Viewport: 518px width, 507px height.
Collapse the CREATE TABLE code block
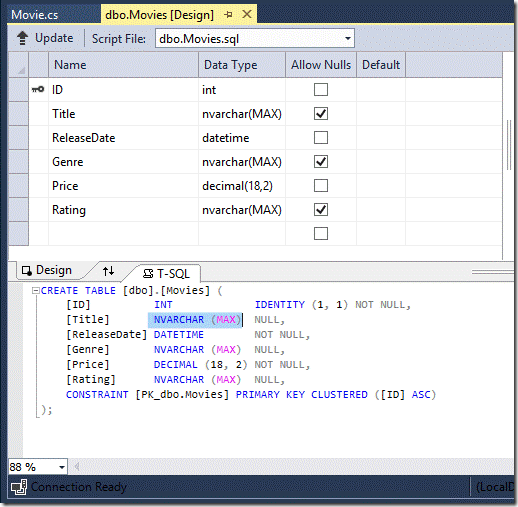(x=35, y=291)
